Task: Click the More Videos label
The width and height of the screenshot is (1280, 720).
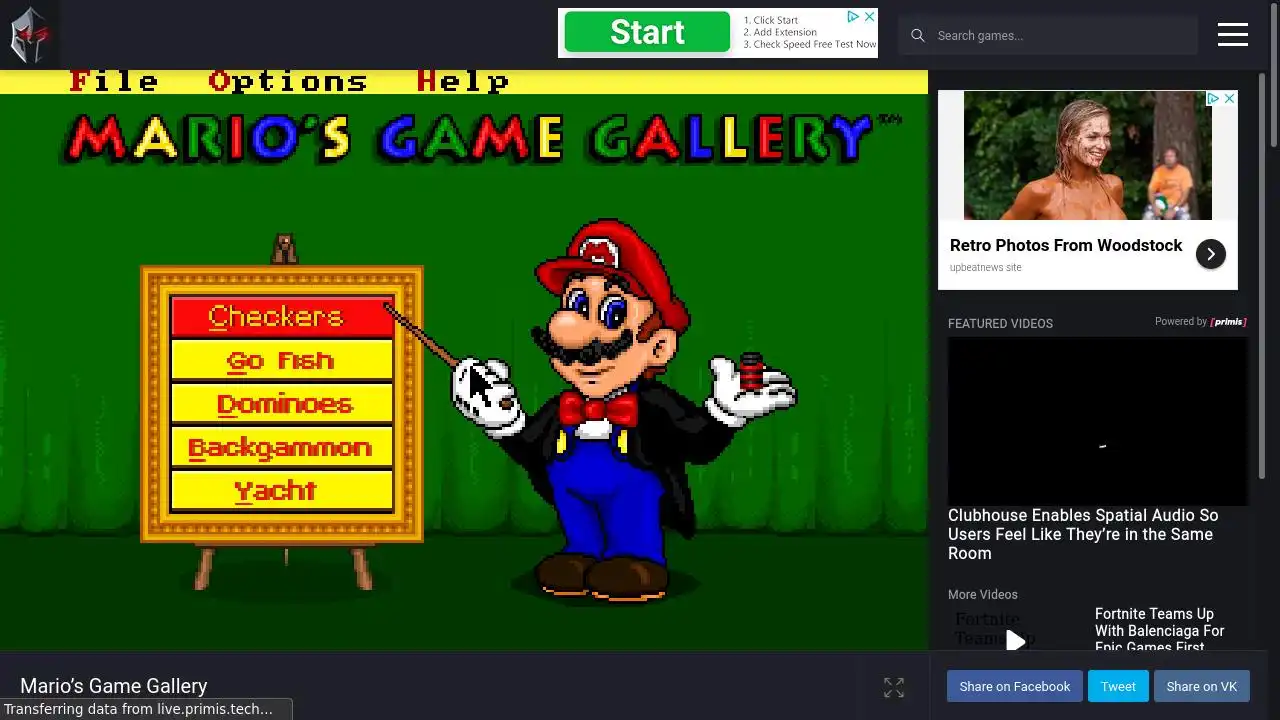Action: click(983, 594)
